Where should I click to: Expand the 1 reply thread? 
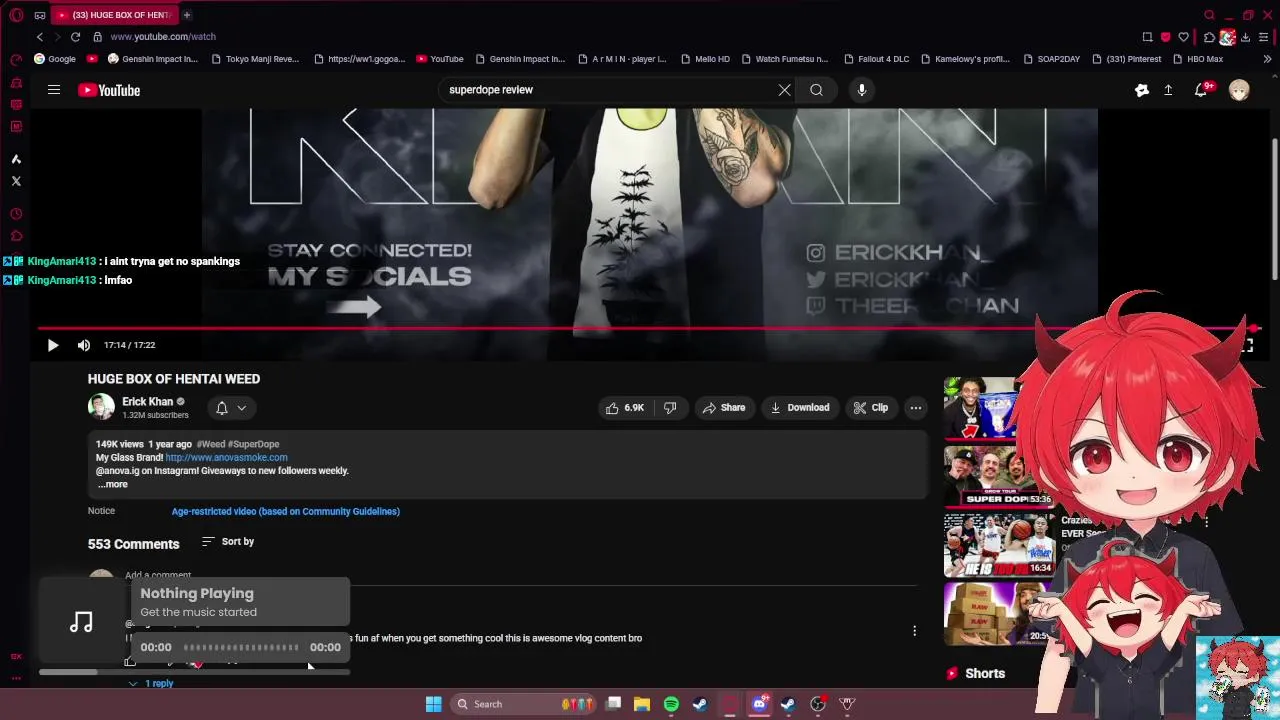[151, 683]
